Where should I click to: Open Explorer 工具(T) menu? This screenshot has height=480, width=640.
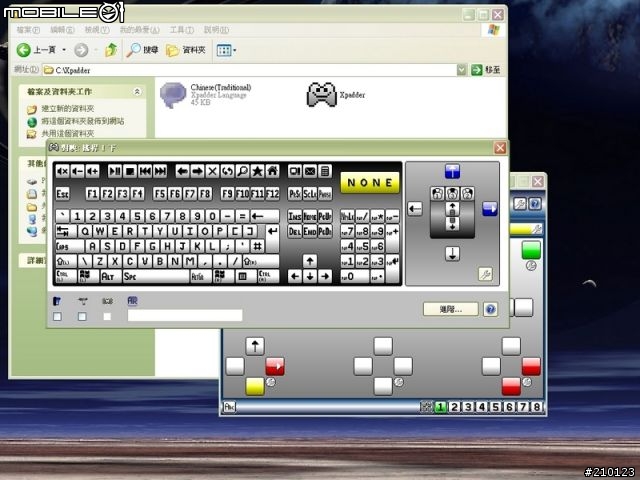point(182,30)
